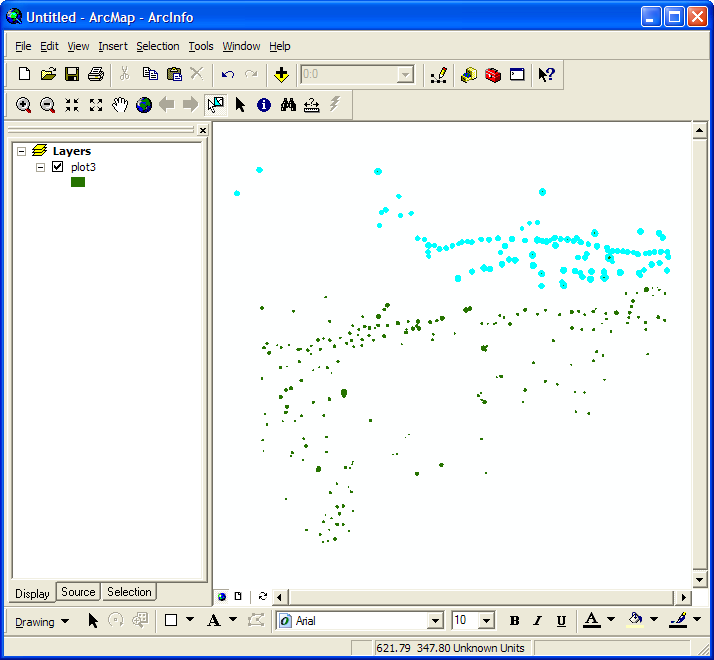Open the font color dropdown arrow

coord(611,619)
